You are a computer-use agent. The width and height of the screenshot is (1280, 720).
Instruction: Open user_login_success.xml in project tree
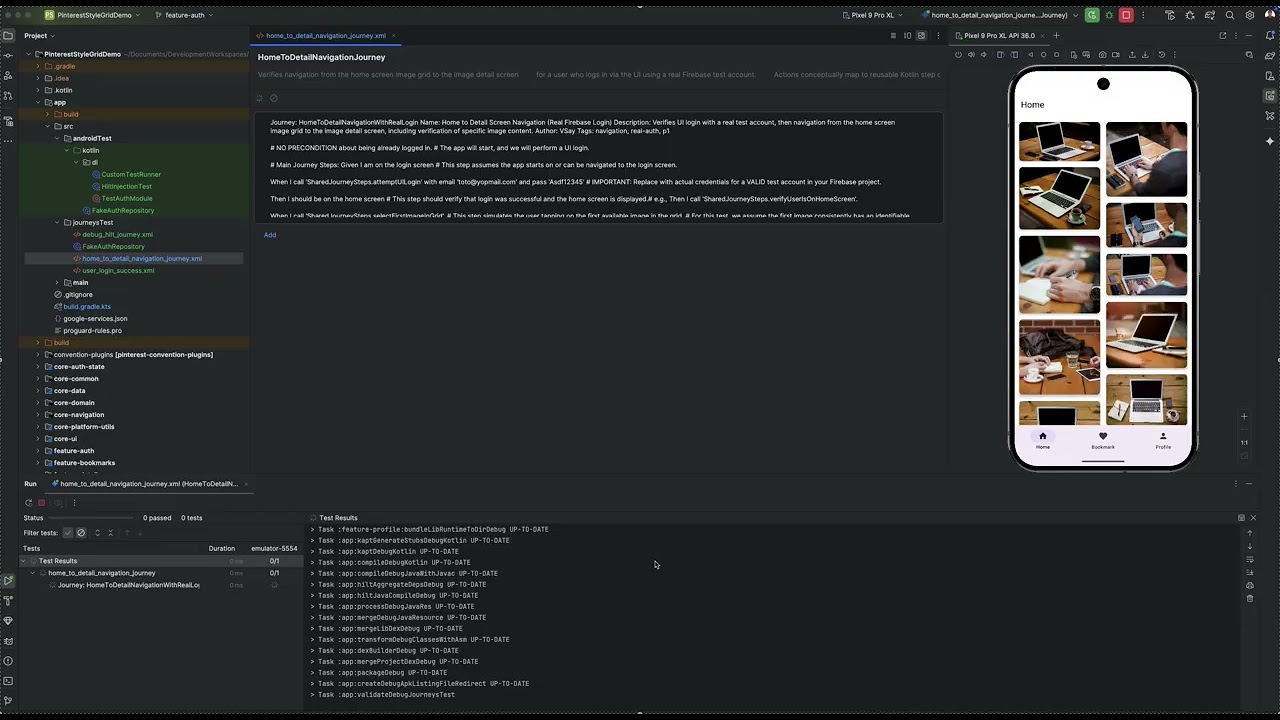(x=118, y=271)
